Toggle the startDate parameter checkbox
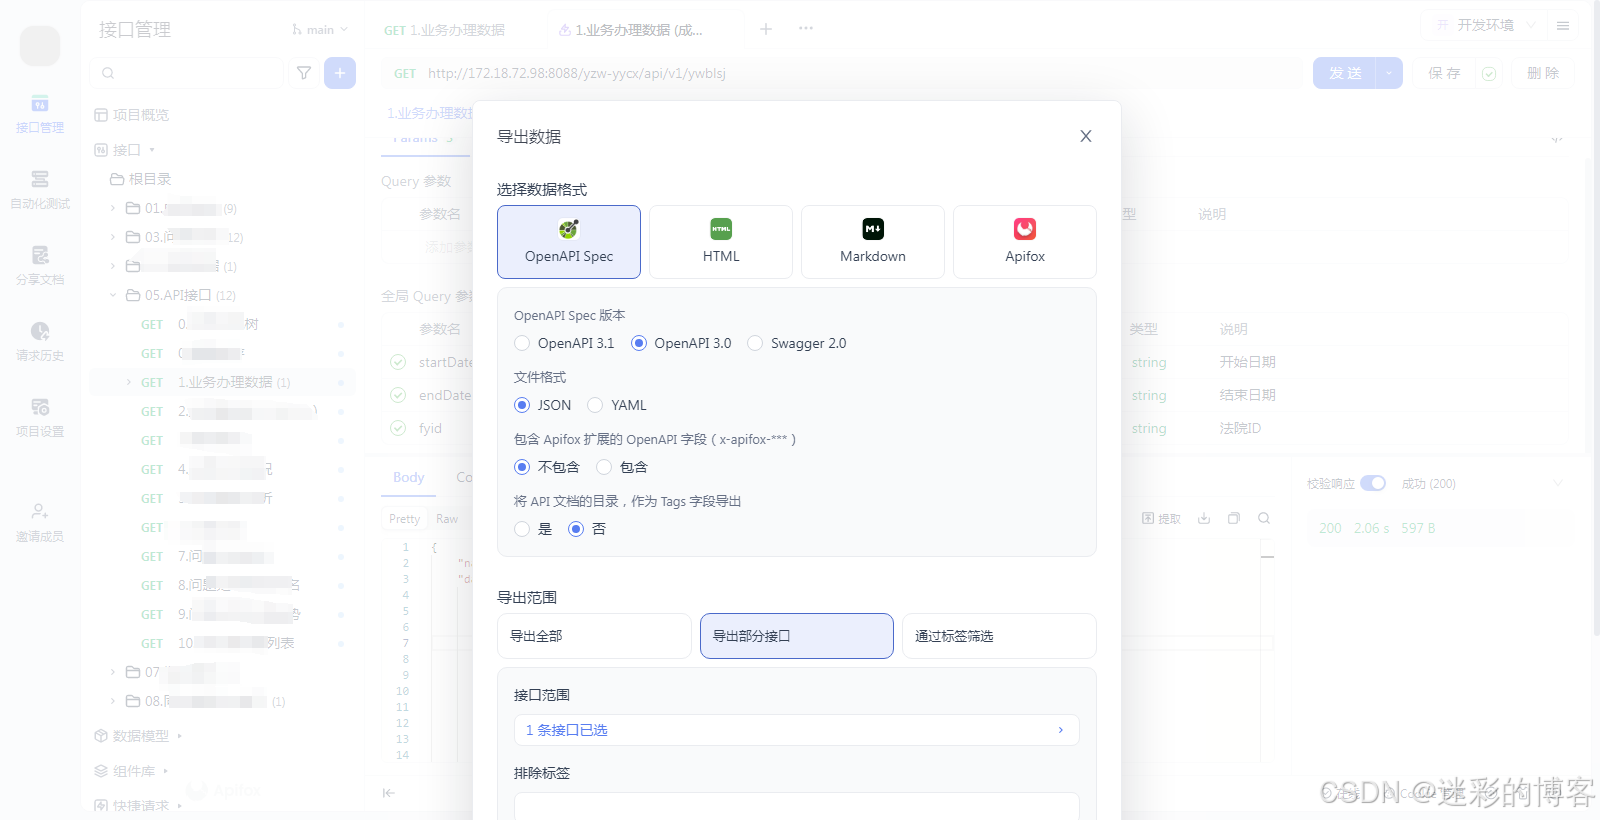Screen dimensions: 1600x820 pyautogui.click(x=398, y=362)
